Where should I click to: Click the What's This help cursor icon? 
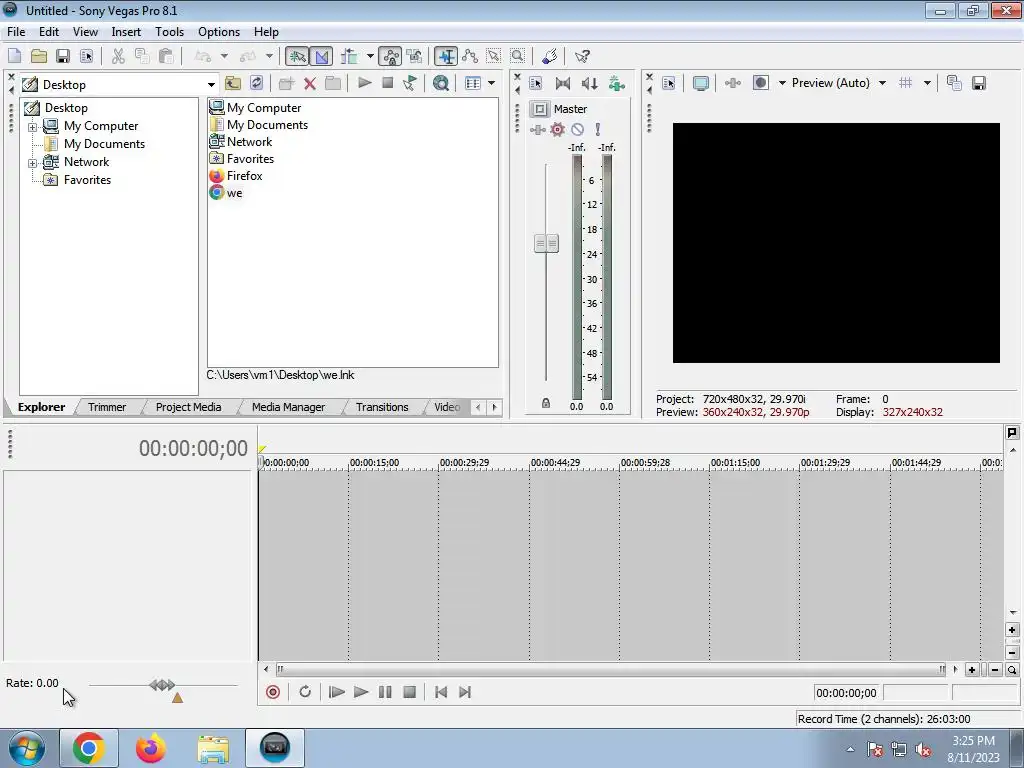pos(582,56)
